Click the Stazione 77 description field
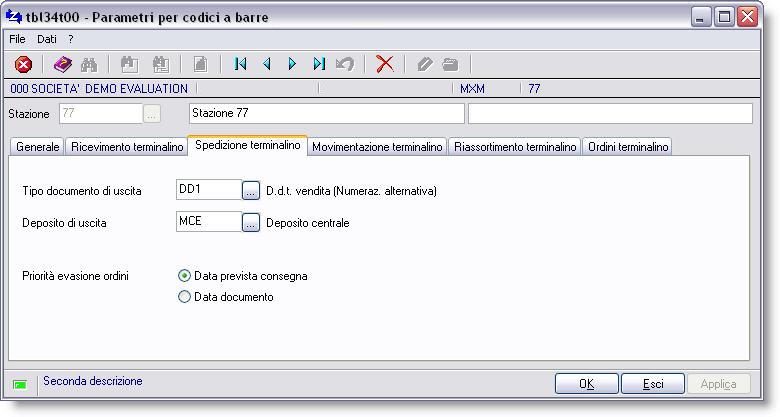The width and height of the screenshot is (780, 417). (x=326, y=113)
